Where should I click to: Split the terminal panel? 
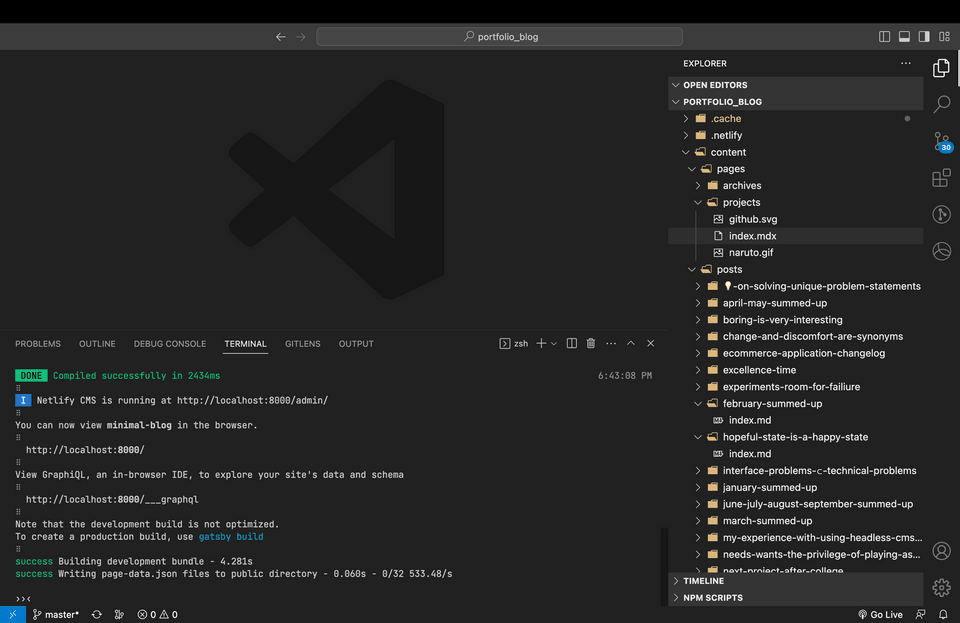click(x=572, y=343)
